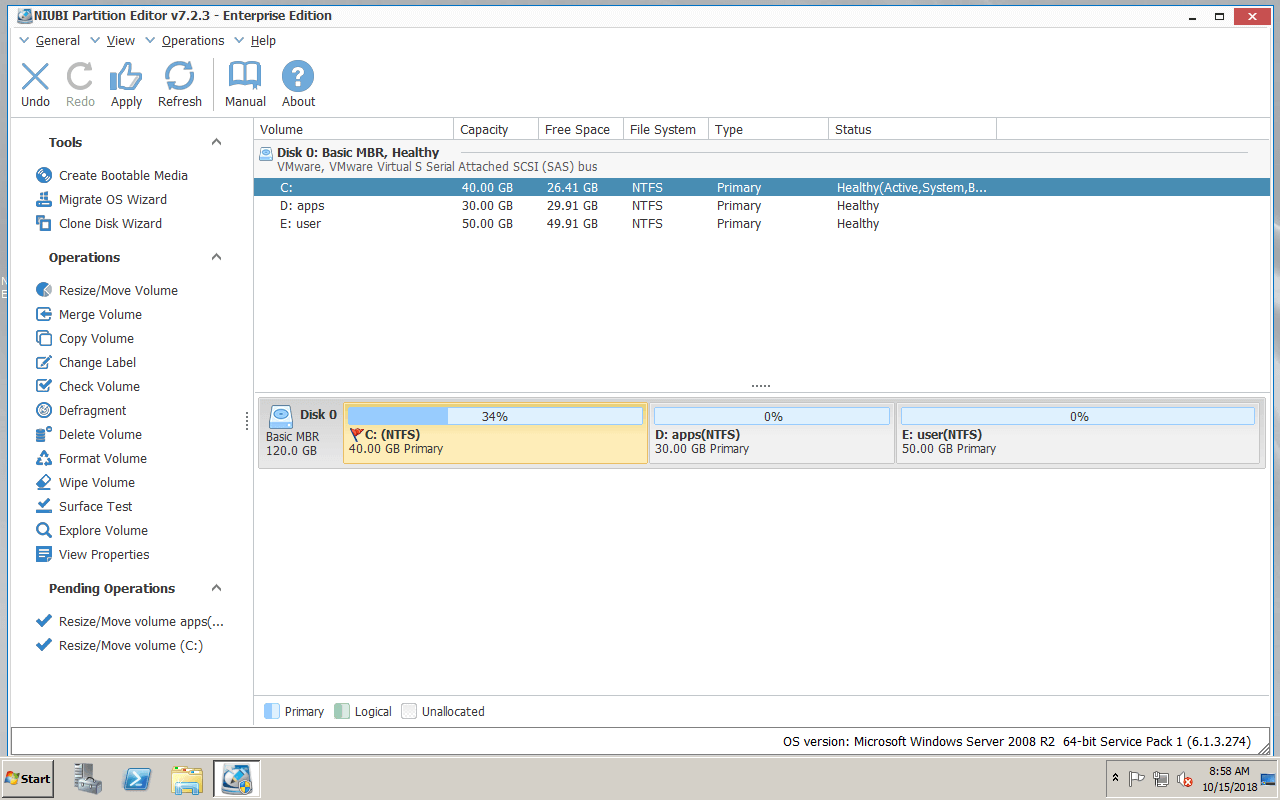Click the Undo toolbar icon

tap(35, 77)
